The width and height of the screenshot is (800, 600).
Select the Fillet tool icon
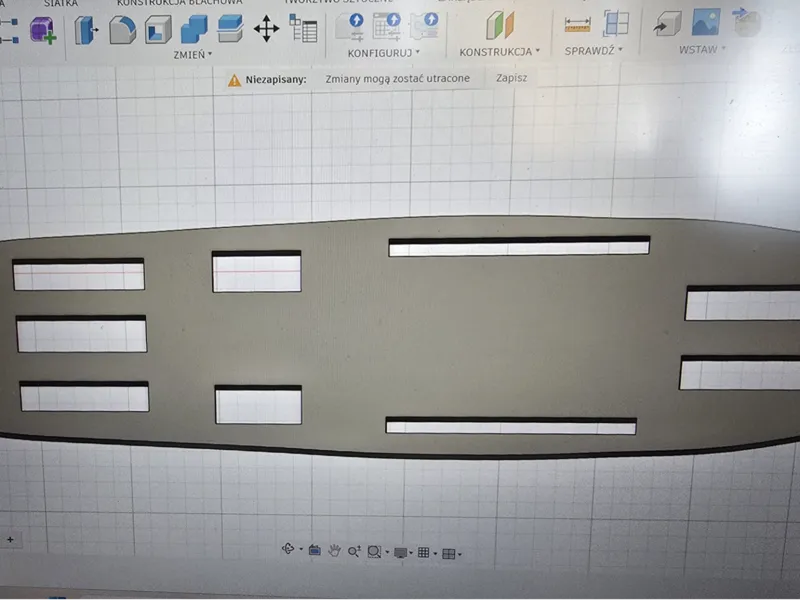pos(122,30)
